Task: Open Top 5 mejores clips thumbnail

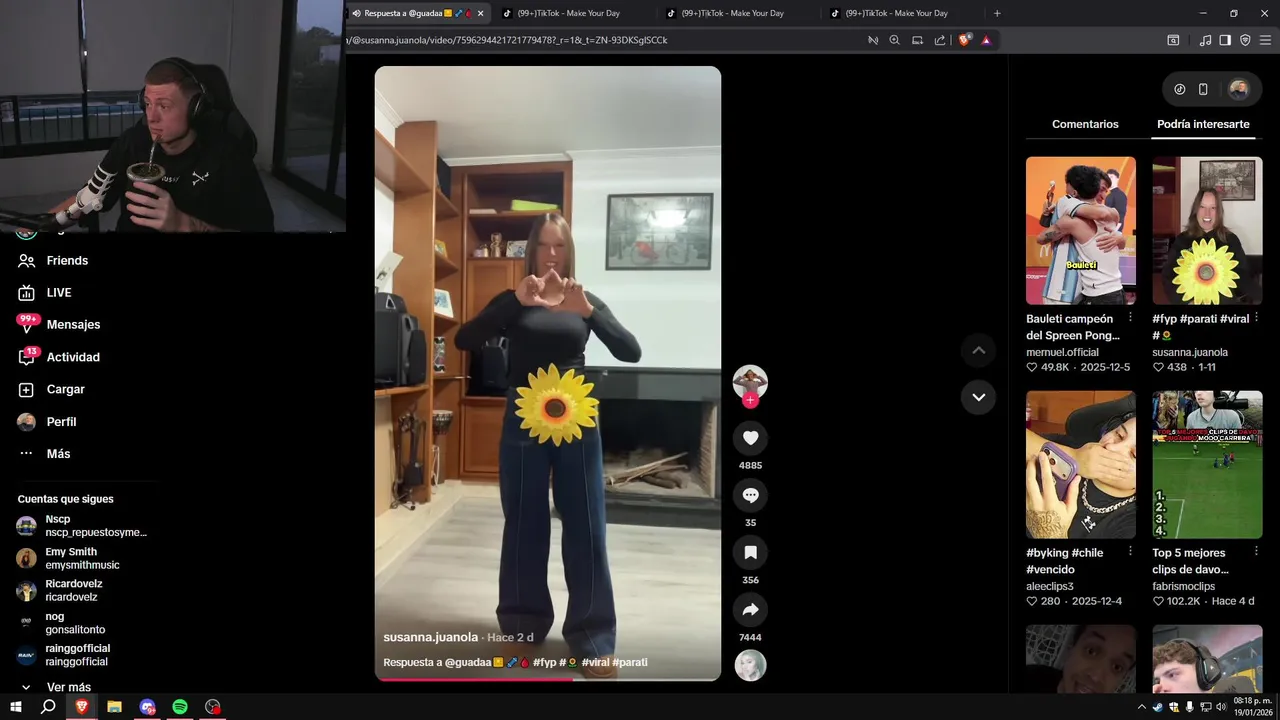Action: tap(1207, 464)
